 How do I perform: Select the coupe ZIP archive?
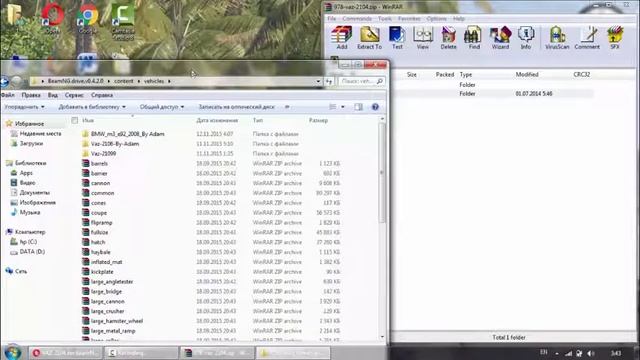click(99, 213)
